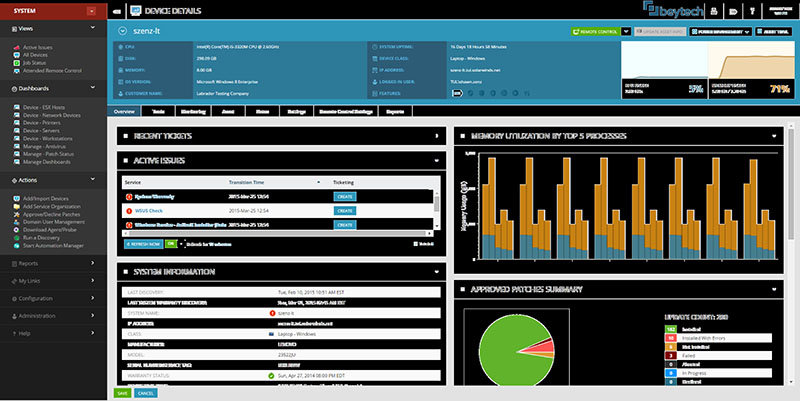This screenshot has height=401, width=800.
Task: Collapse the Recent Tickets panel square toggle
Action: click(124, 136)
